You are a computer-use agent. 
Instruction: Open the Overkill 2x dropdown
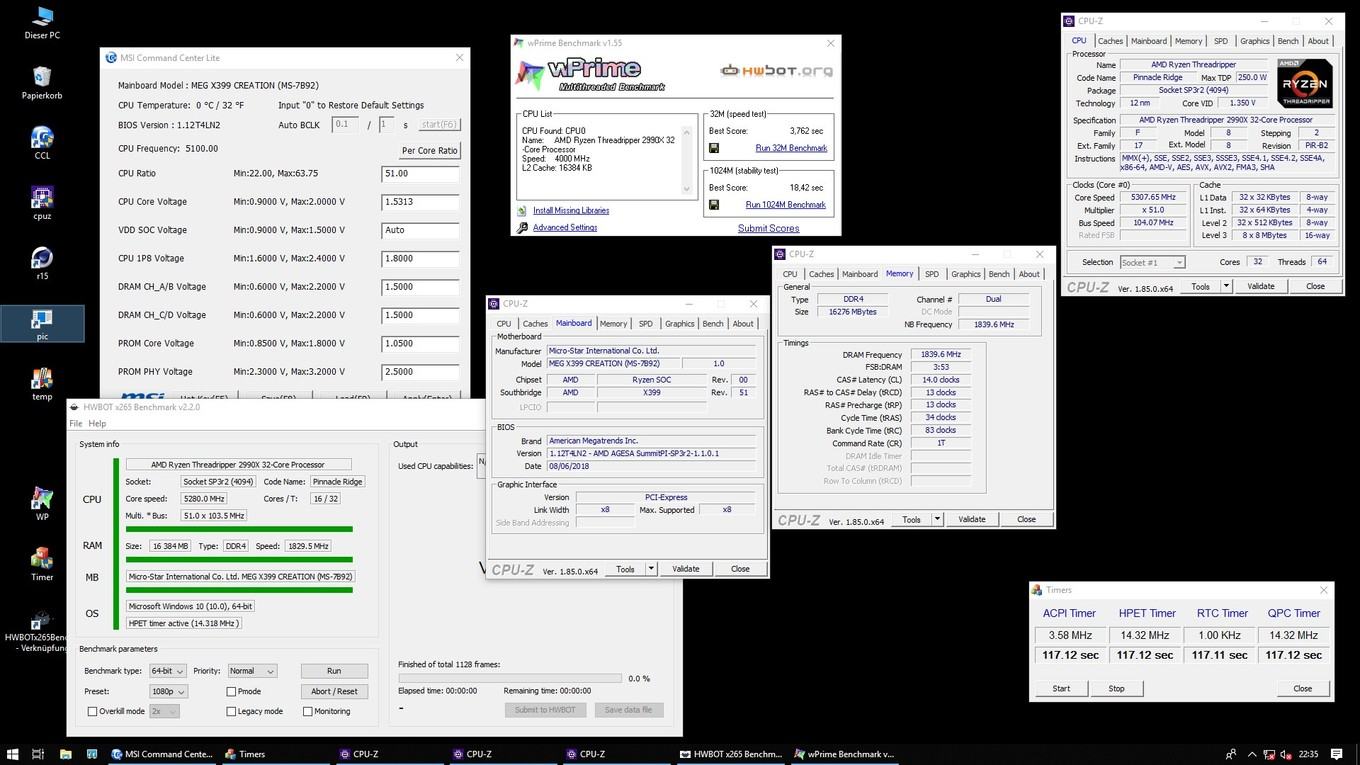coord(165,711)
